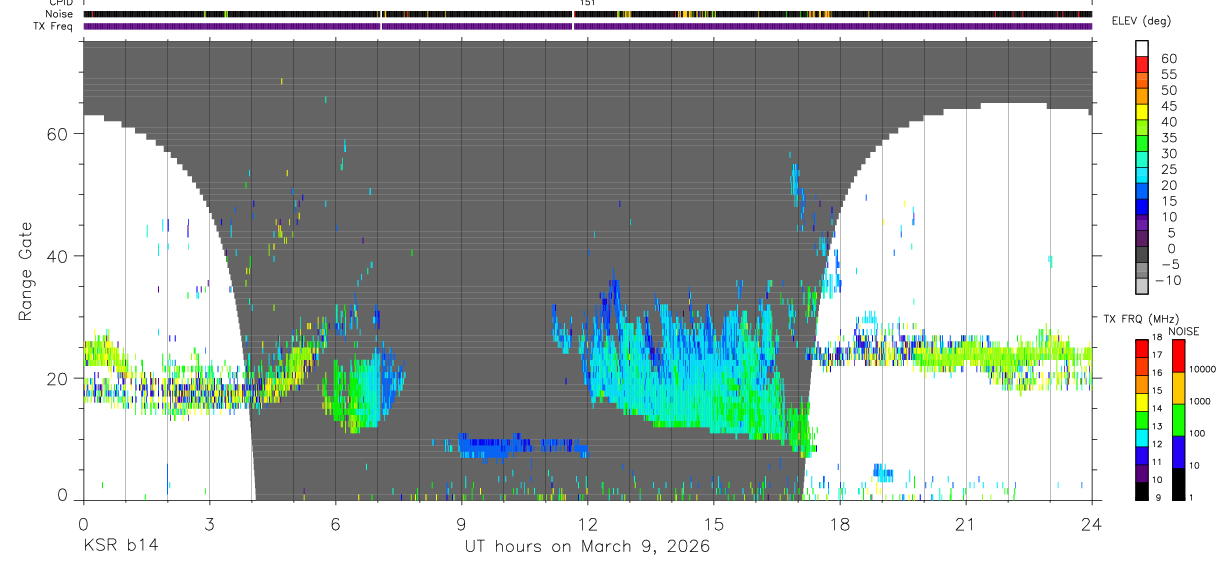This screenshot has height=567, width=1228.
Task: Pick the black bottom segment of NOISE colorbar
Action: tap(1177, 484)
